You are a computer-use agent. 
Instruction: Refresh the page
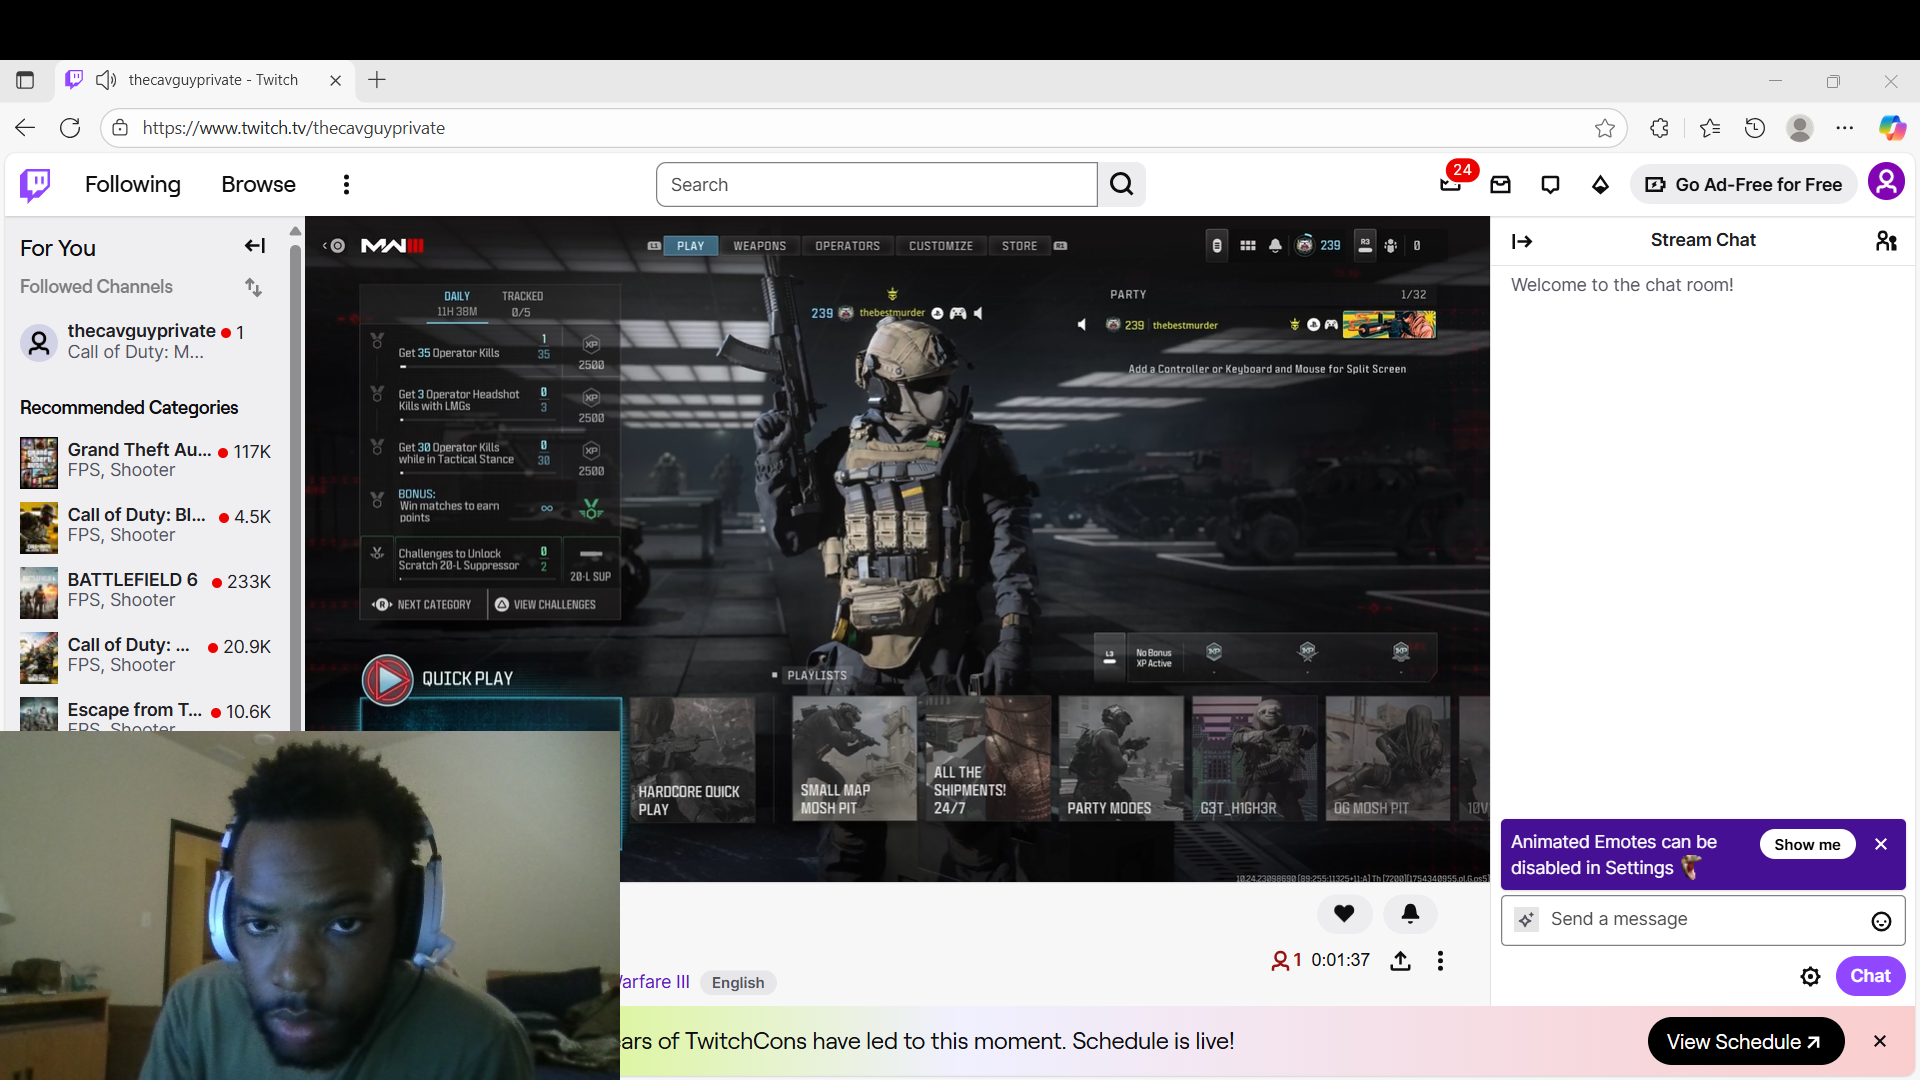click(x=70, y=128)
